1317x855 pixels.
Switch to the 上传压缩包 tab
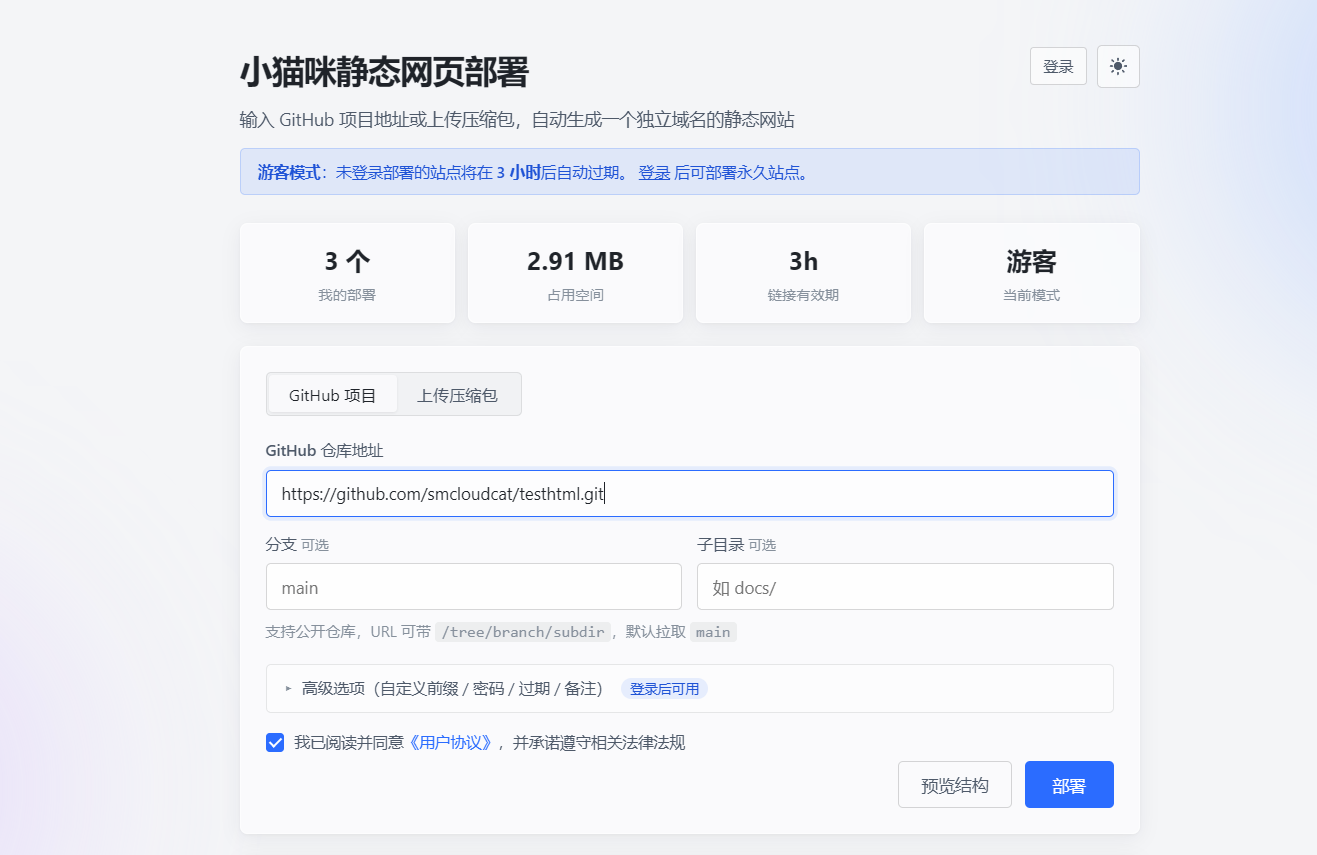pyautogui.click(x=457, y=394)
